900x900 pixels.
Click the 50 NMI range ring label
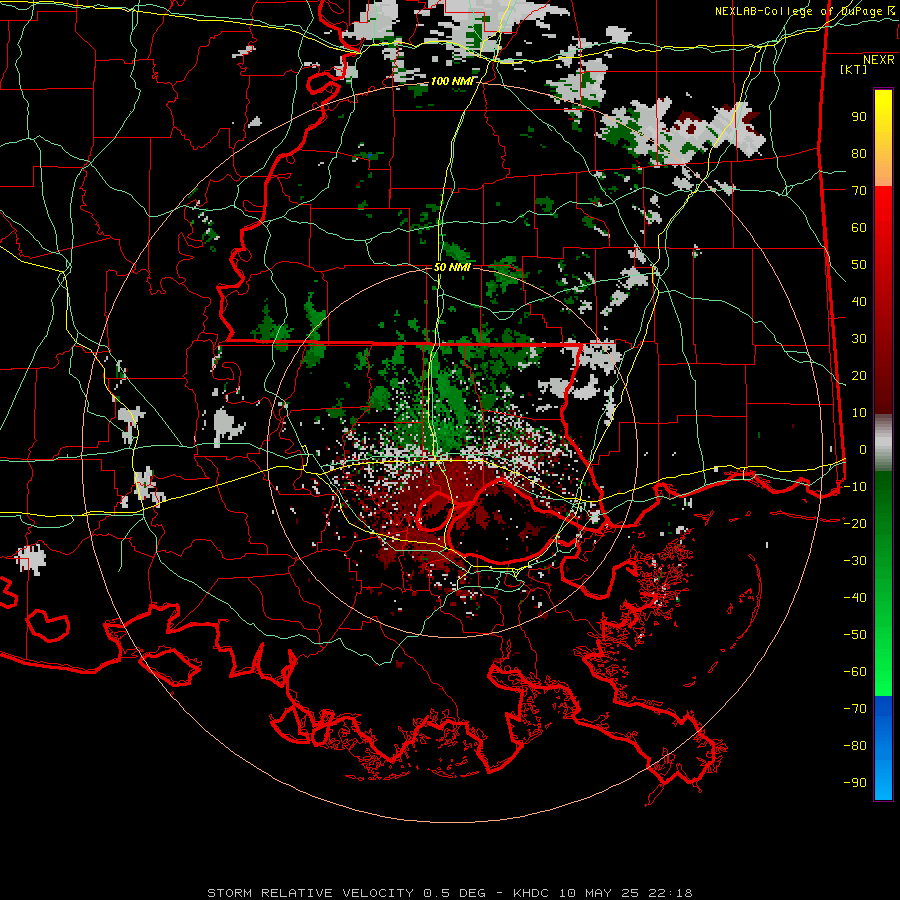[452, 267]
